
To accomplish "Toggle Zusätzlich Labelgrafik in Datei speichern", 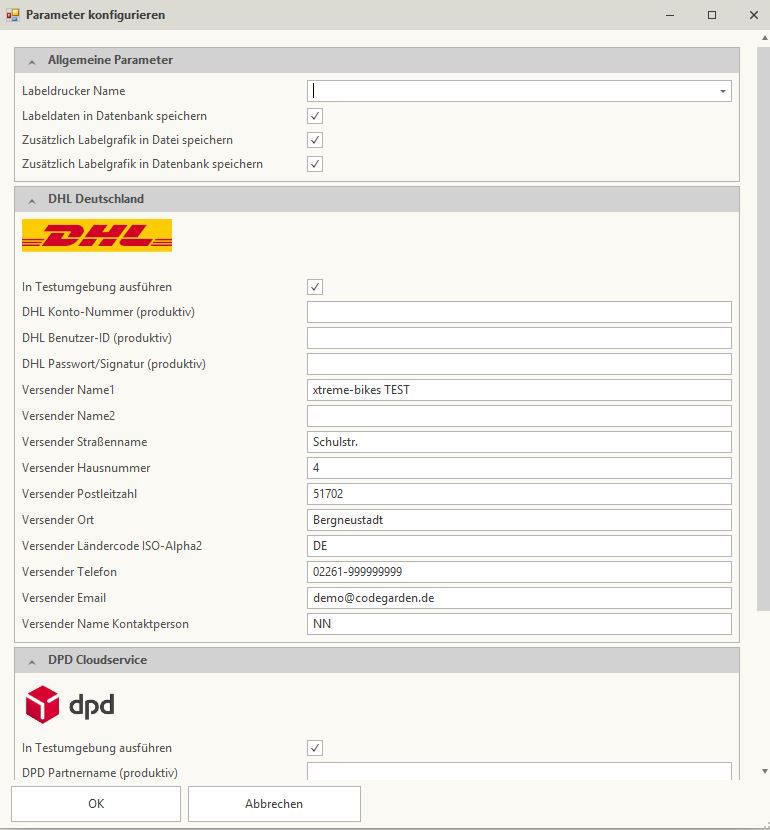I will [x=315, y=140].
